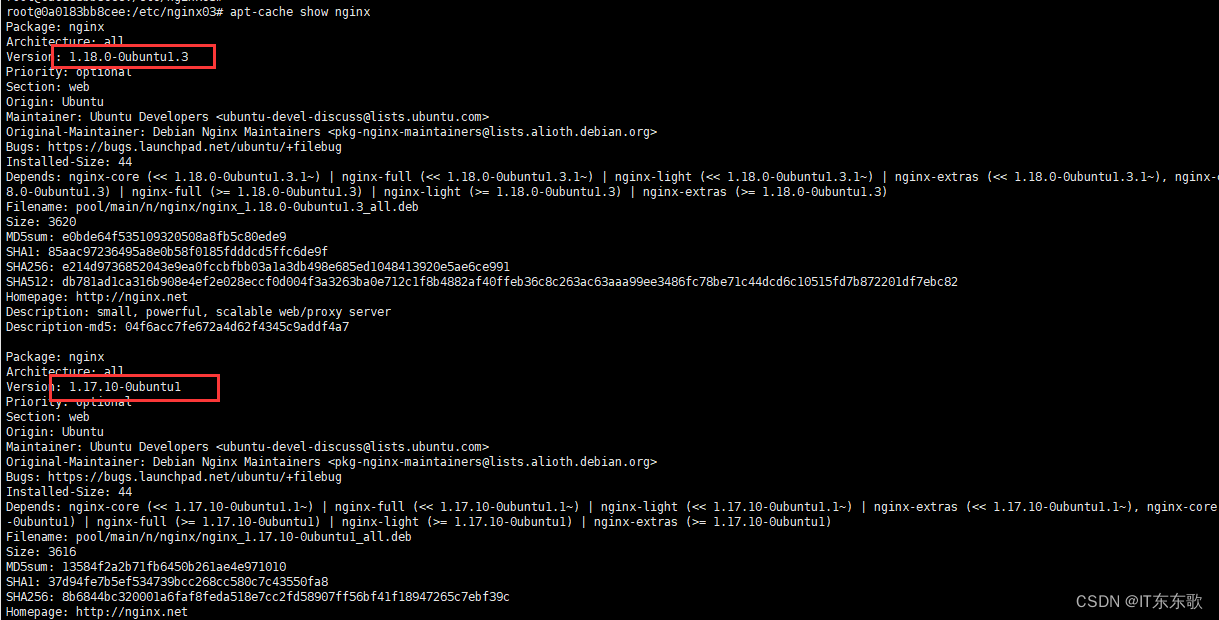
Task: Click the CSDN @IT东东歌 watermark
Action: 1139,601
